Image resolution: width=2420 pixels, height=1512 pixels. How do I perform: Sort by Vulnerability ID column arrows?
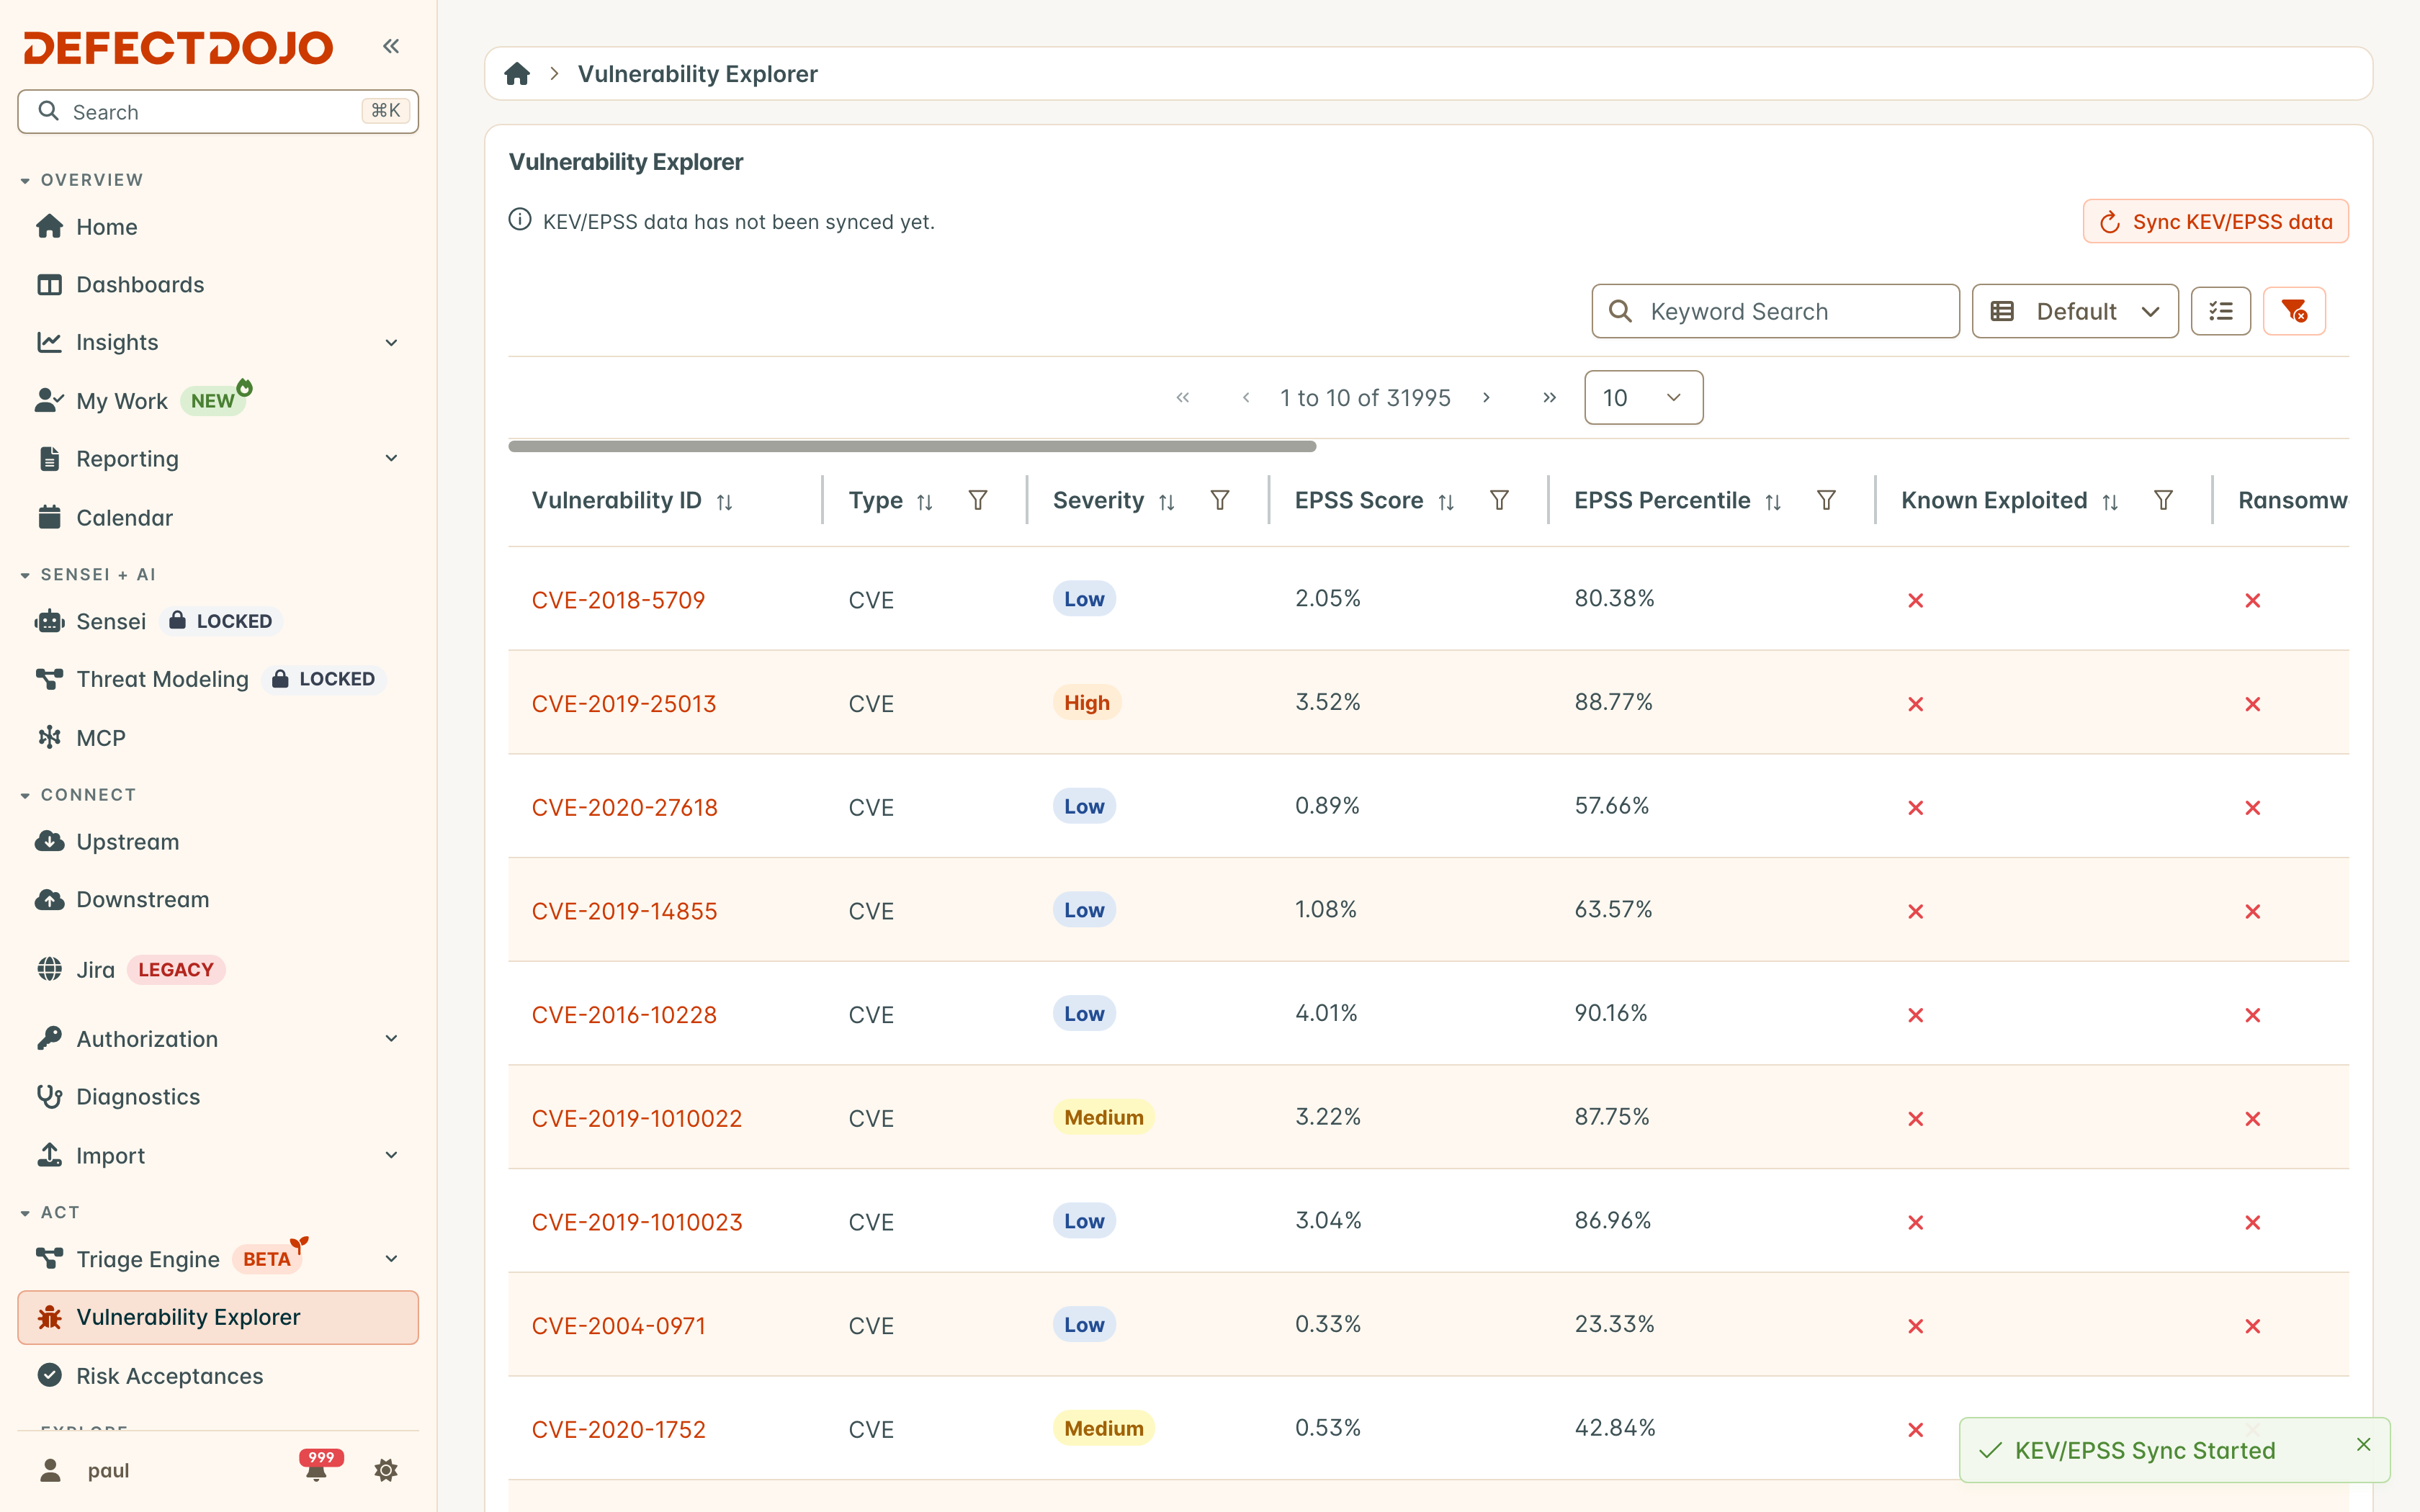click(725, 502)
